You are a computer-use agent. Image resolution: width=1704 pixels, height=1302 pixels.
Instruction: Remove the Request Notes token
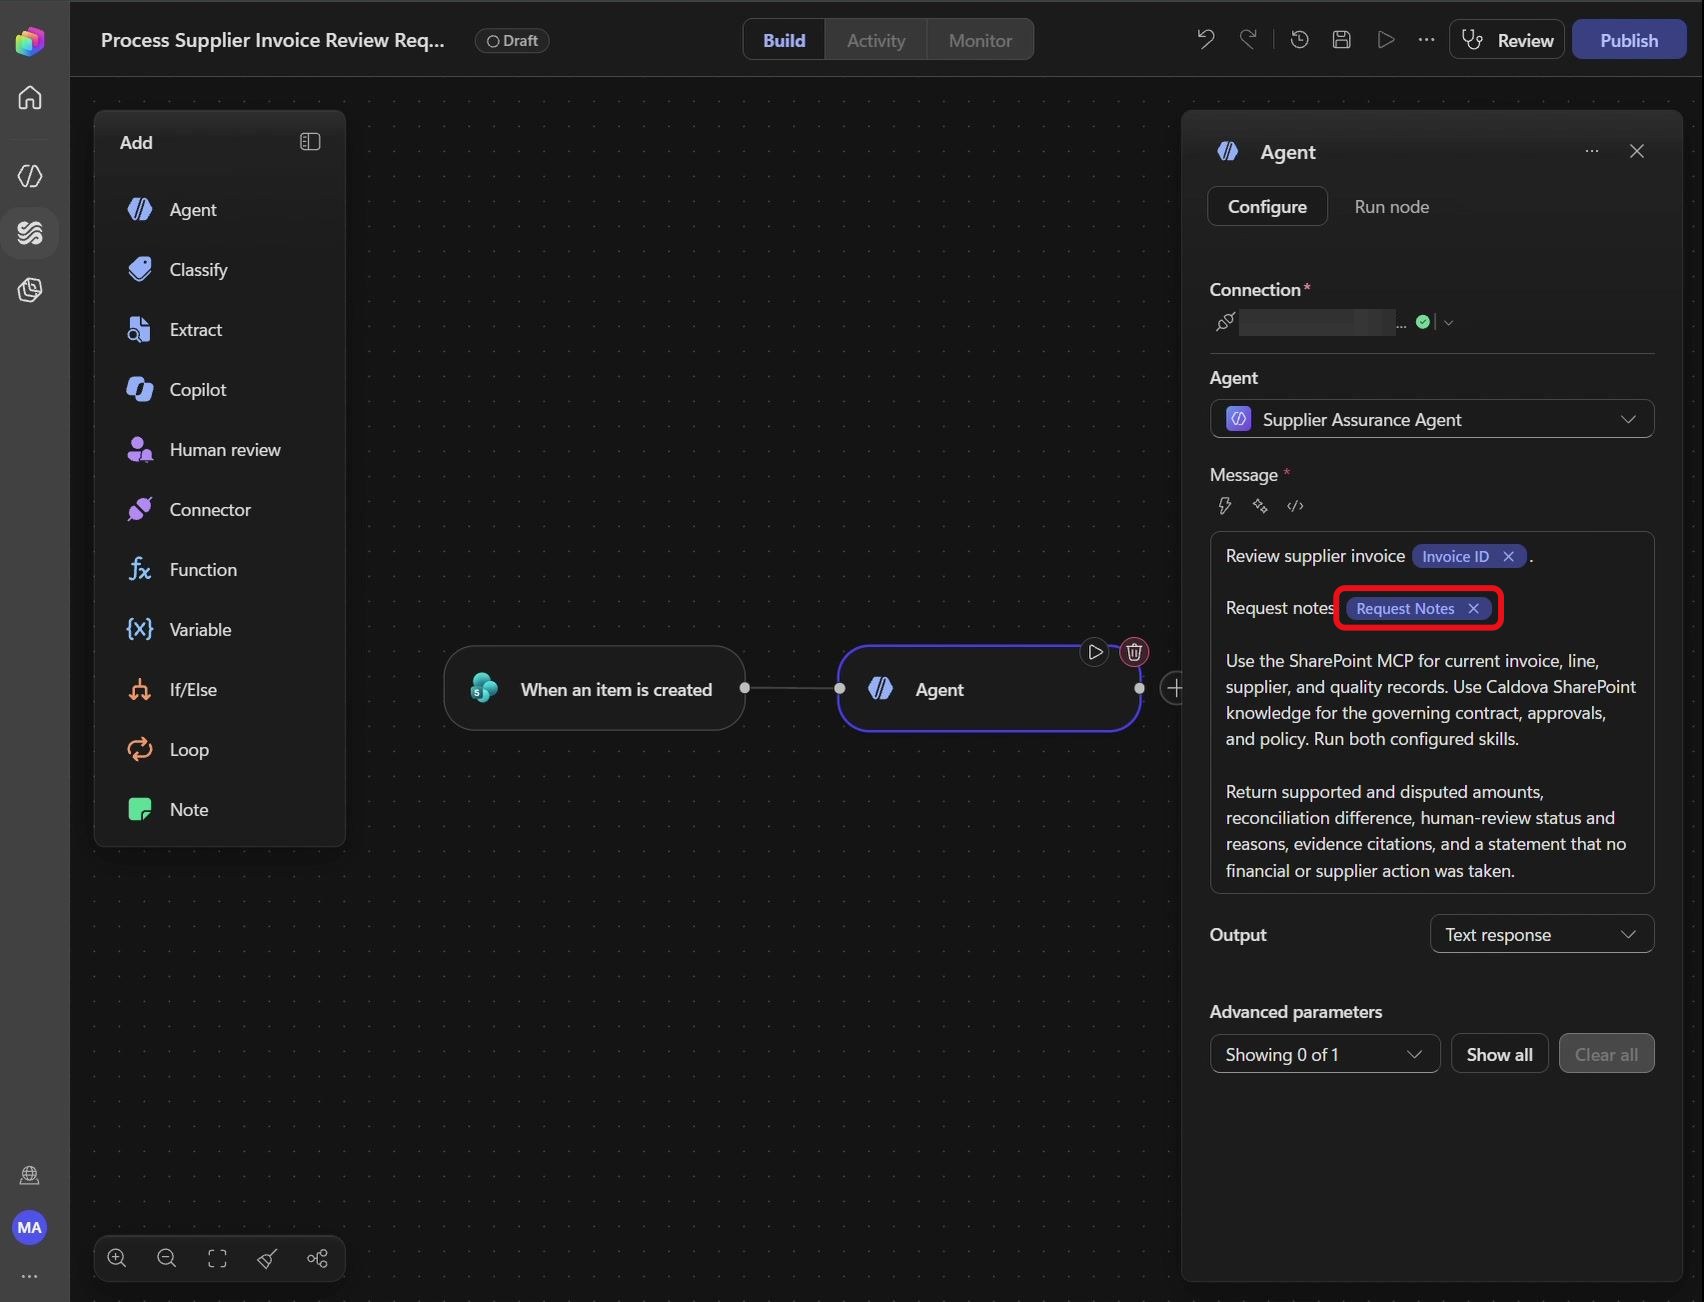pos(1473,608)
